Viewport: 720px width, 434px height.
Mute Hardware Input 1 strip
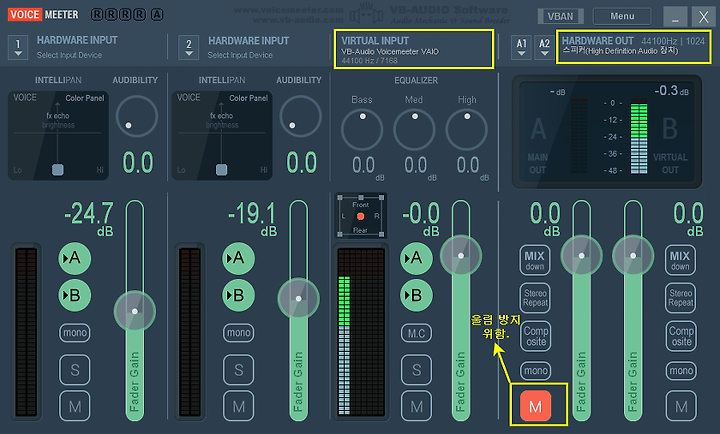[75, 406]
